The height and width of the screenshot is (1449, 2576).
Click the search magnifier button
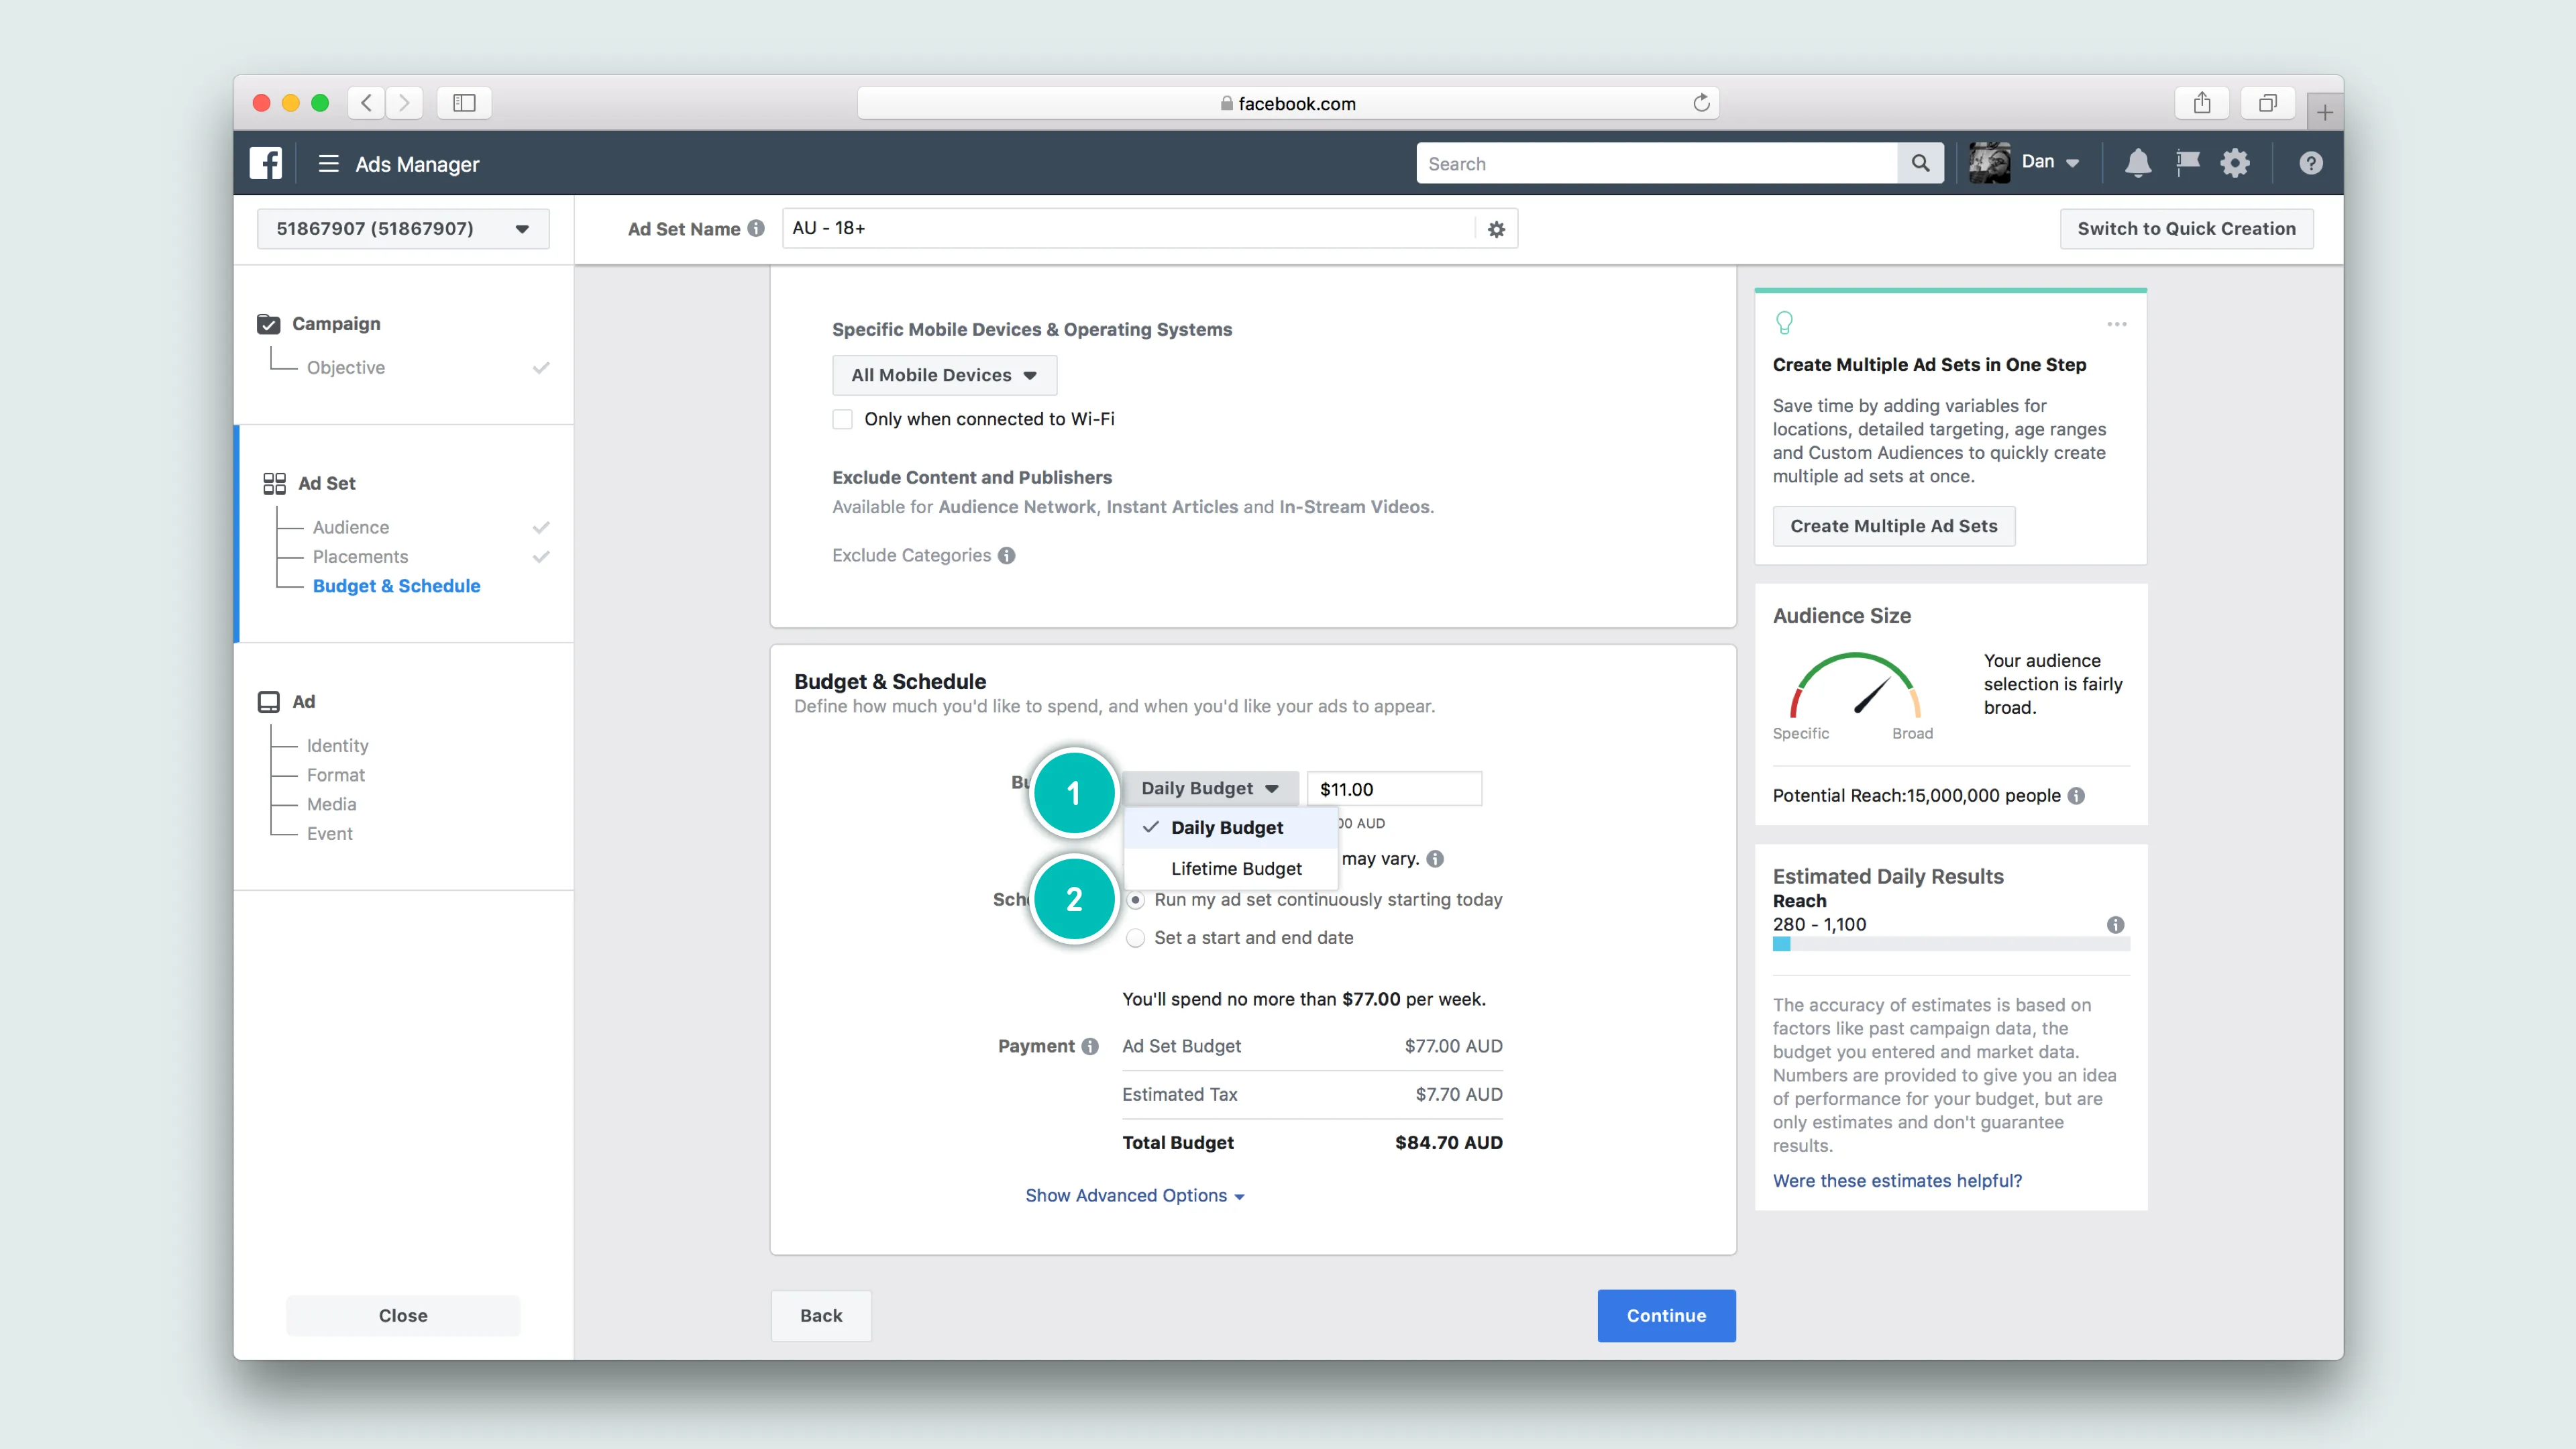pyautogui.click(x=1920, y=163)
